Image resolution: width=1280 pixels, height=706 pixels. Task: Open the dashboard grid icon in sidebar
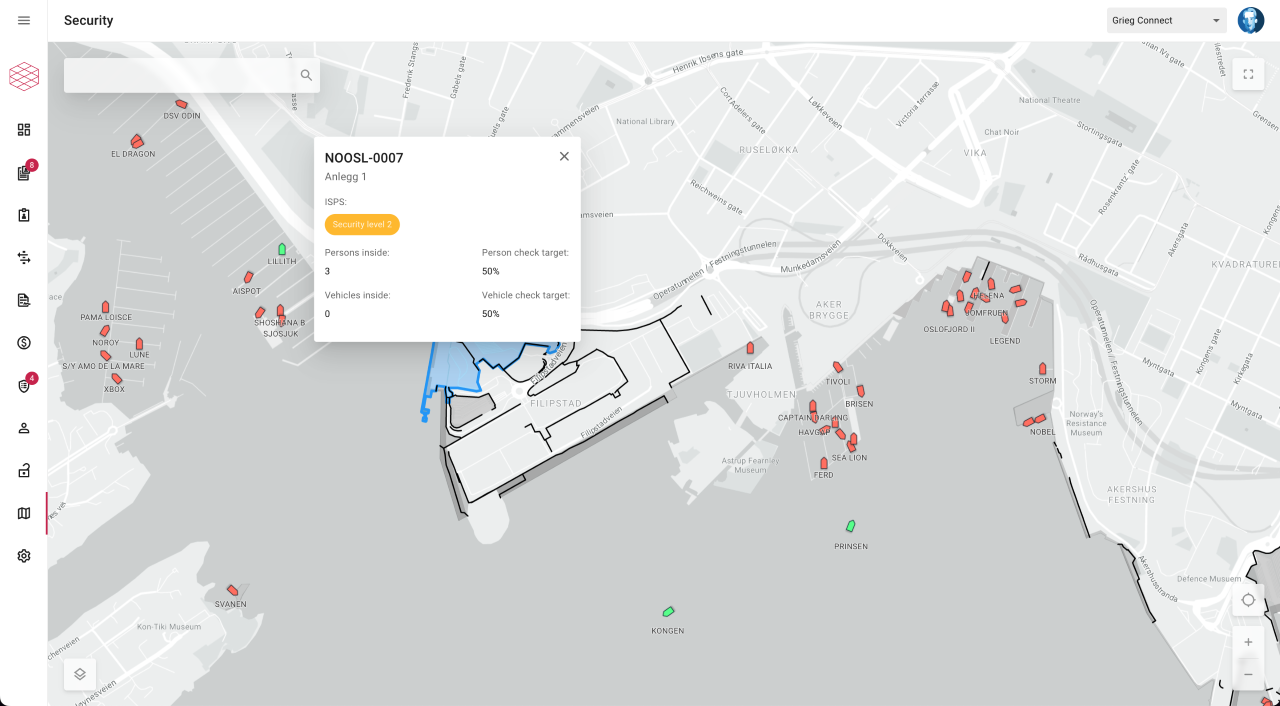tap(24, 130)
